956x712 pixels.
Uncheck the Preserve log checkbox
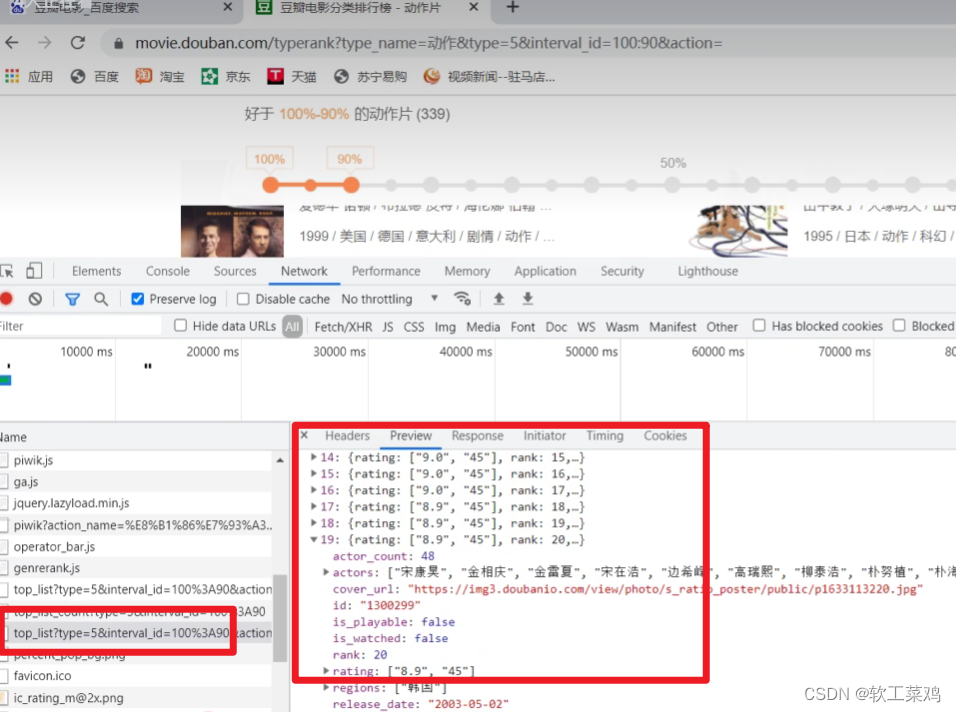point(138,299)
